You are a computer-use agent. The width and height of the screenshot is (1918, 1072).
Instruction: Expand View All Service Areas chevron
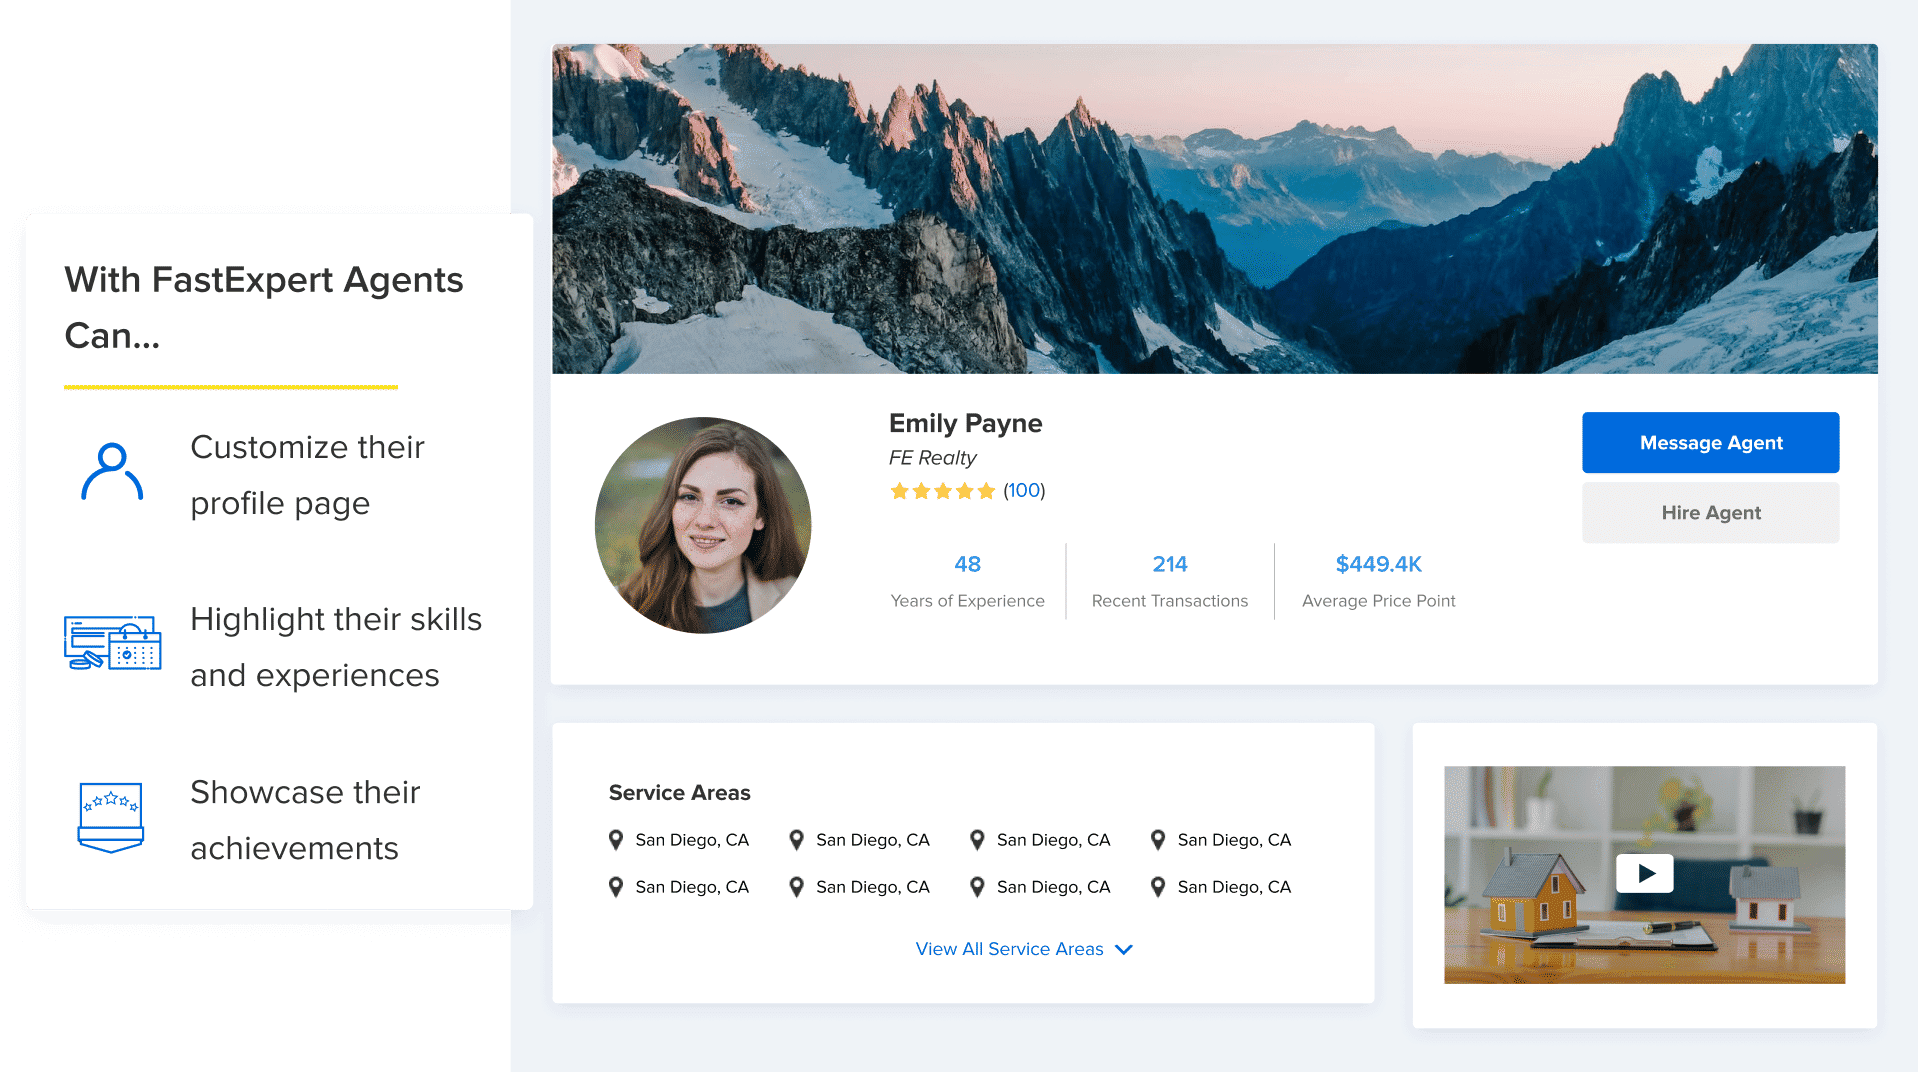[x=1124, y=949]
